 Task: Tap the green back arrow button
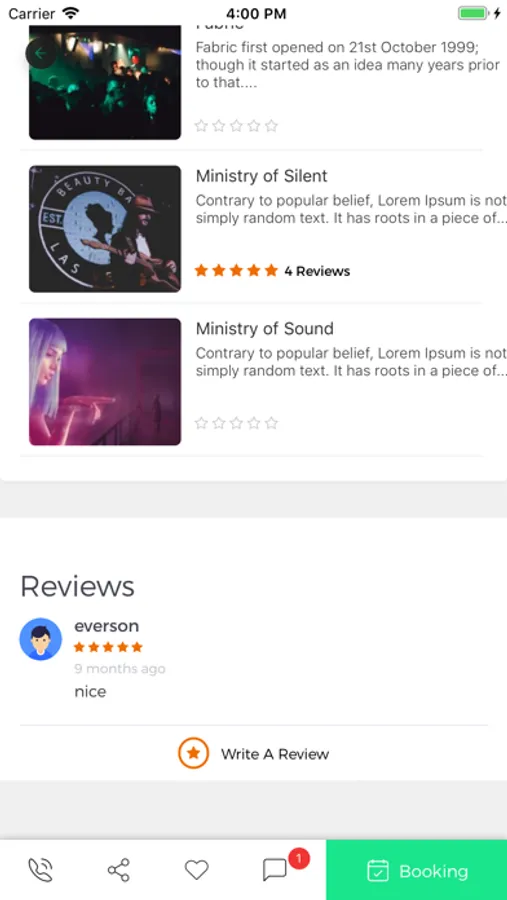[41, 54]
